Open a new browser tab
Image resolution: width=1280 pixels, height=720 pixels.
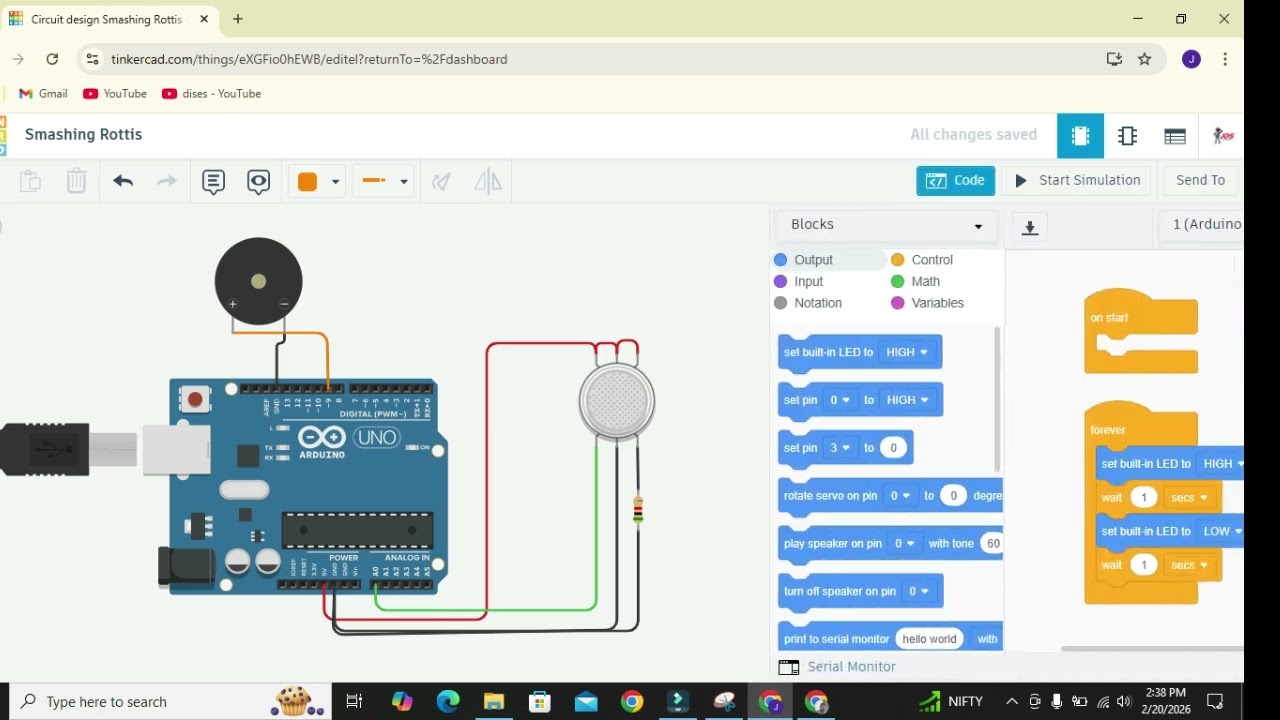pyautogui.click(x=238, y=19)
